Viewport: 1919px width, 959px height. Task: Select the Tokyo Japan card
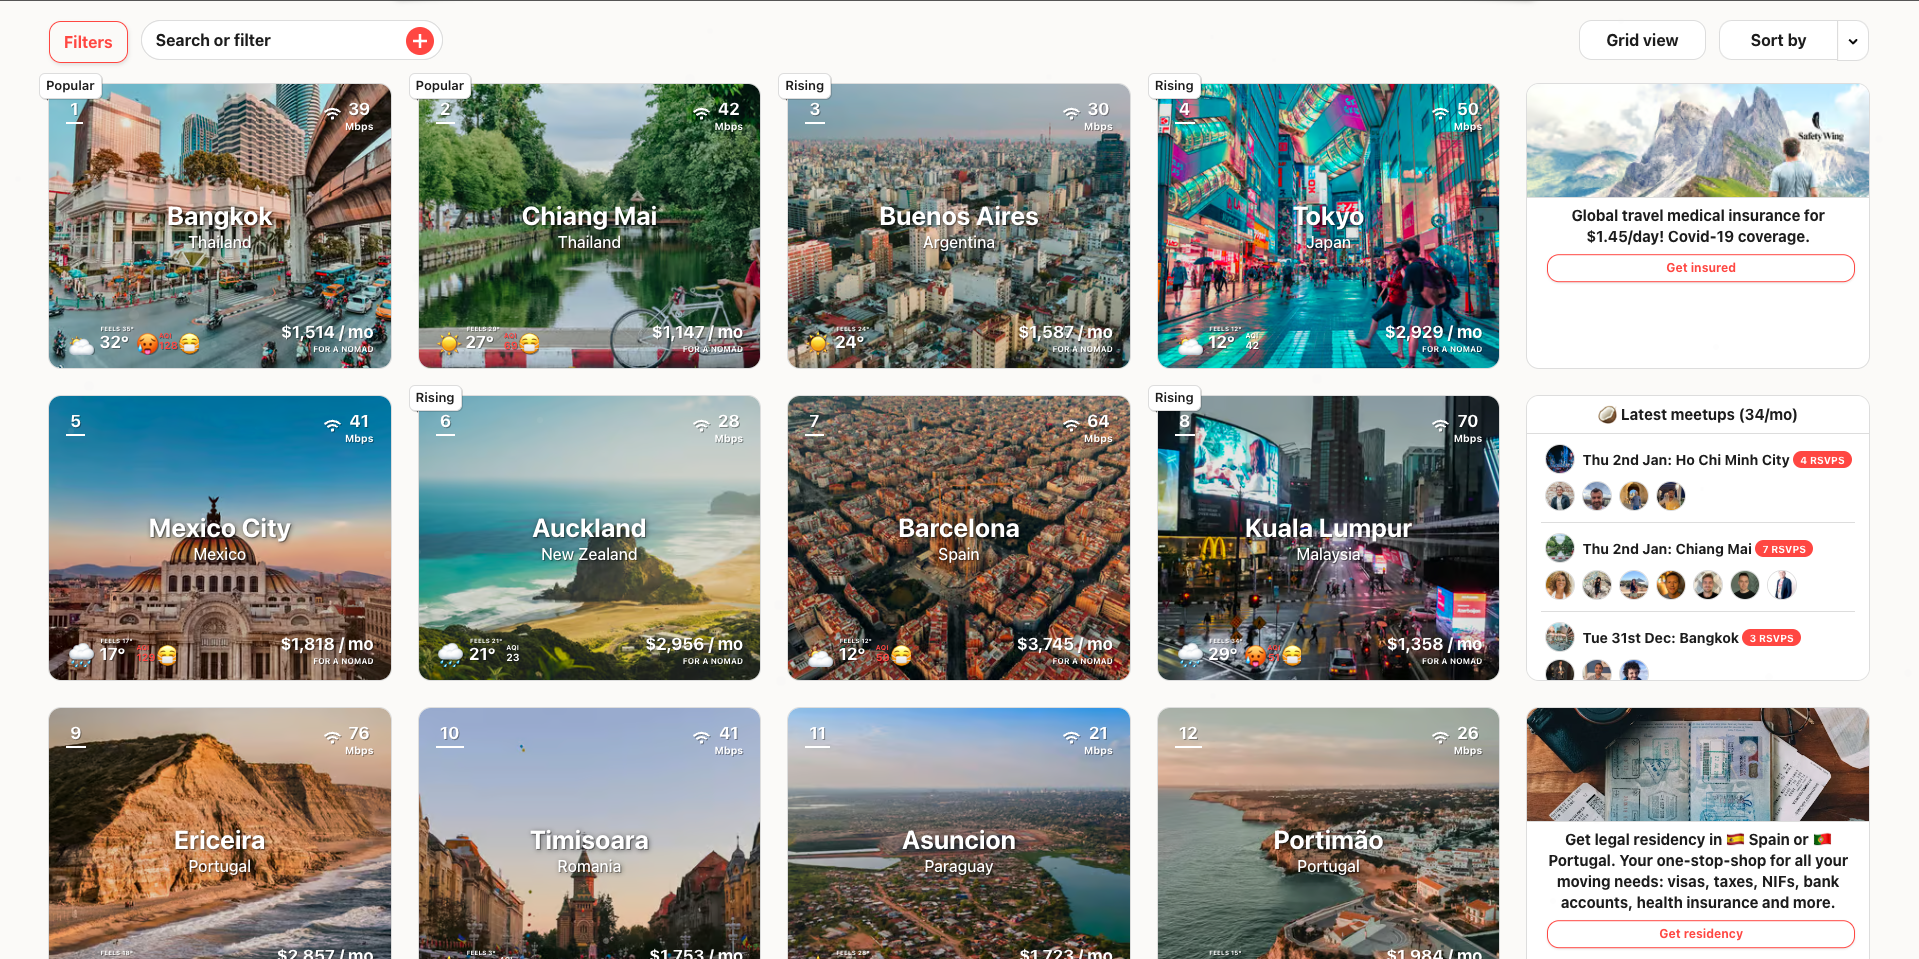click(1328, 226)
